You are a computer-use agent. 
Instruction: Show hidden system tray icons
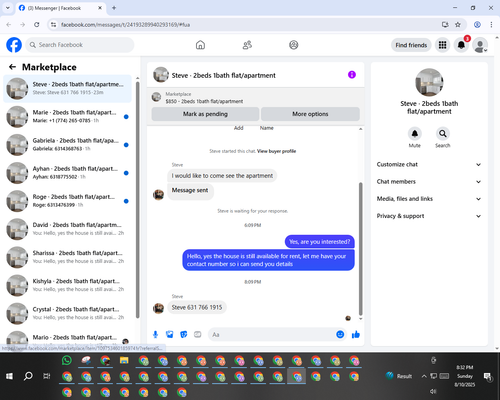[424, 376]
